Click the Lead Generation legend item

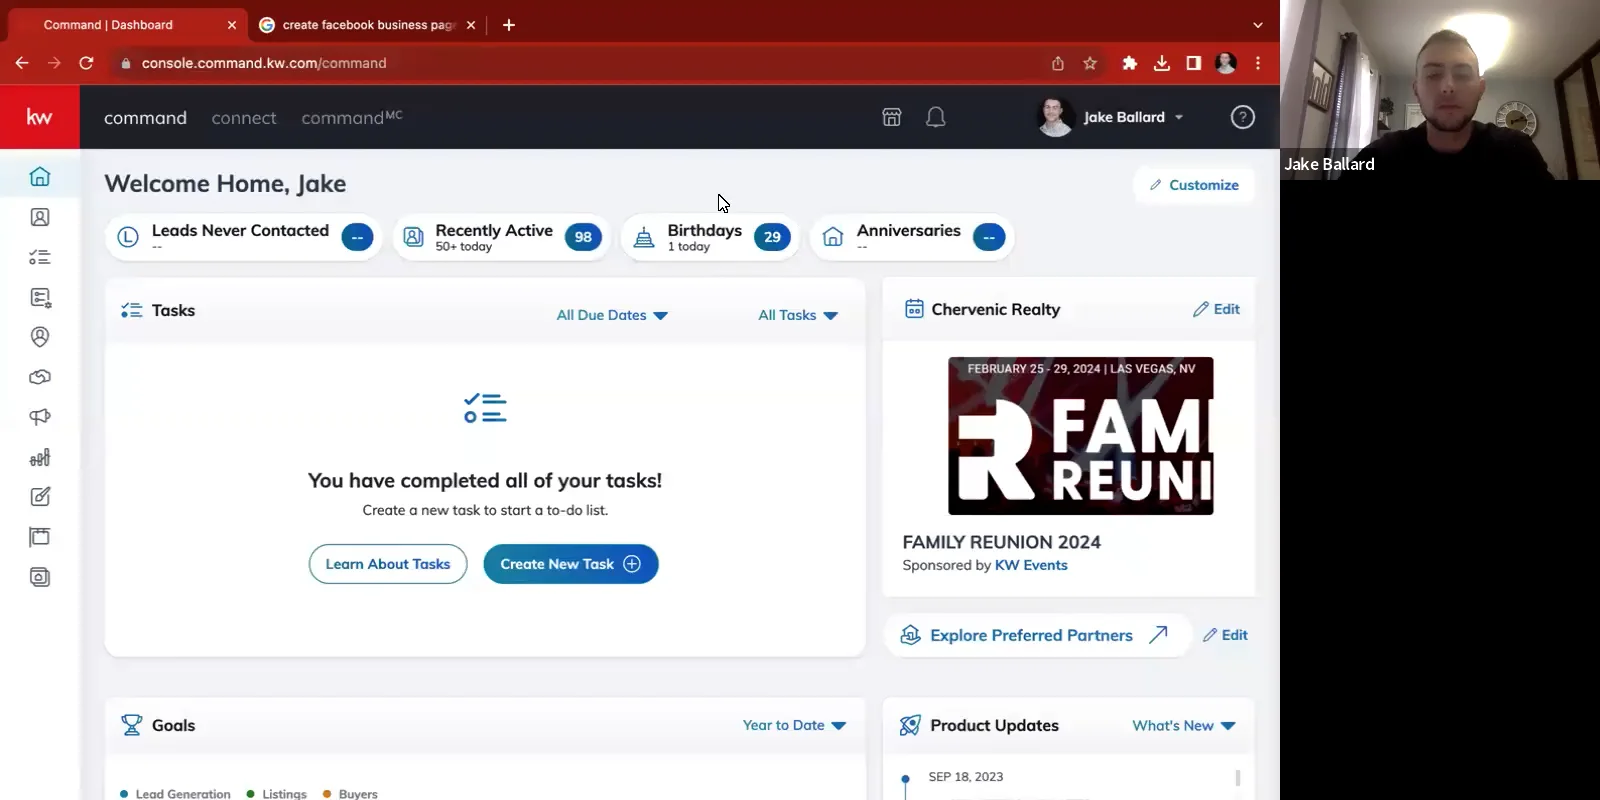click(175, 794)
